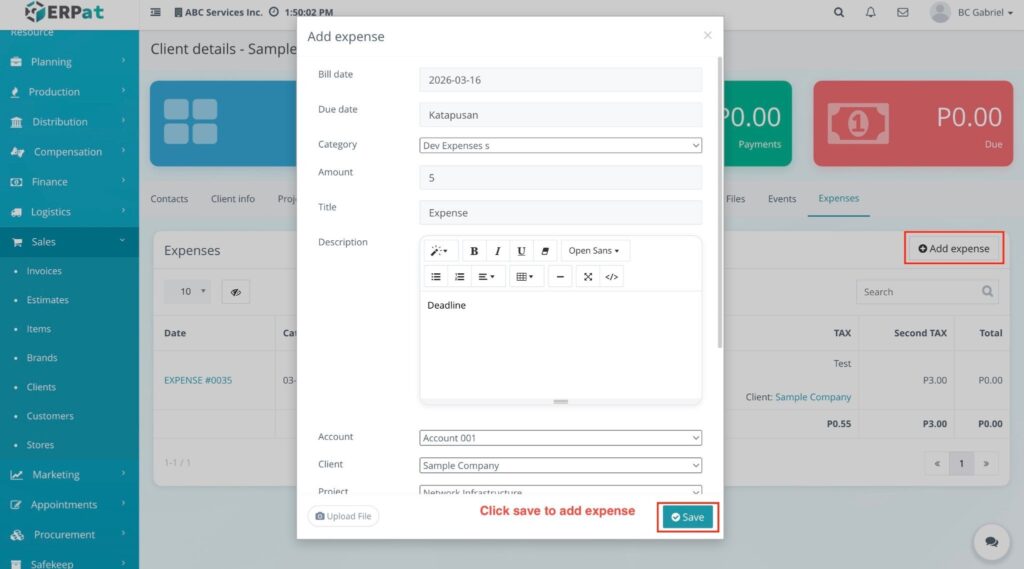Expand the Finance sidebar menu

(x=69, y=182)
